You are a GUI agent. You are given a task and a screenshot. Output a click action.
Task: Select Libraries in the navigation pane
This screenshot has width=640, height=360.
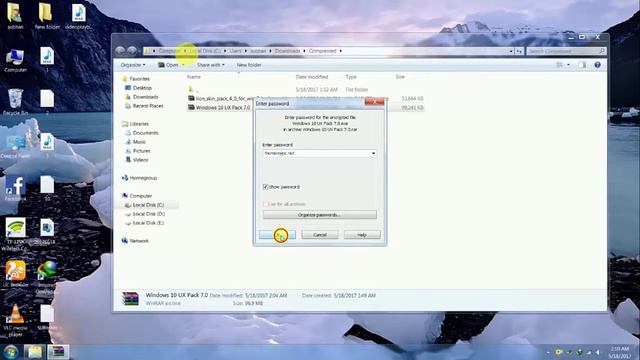(x=139, y=124)
